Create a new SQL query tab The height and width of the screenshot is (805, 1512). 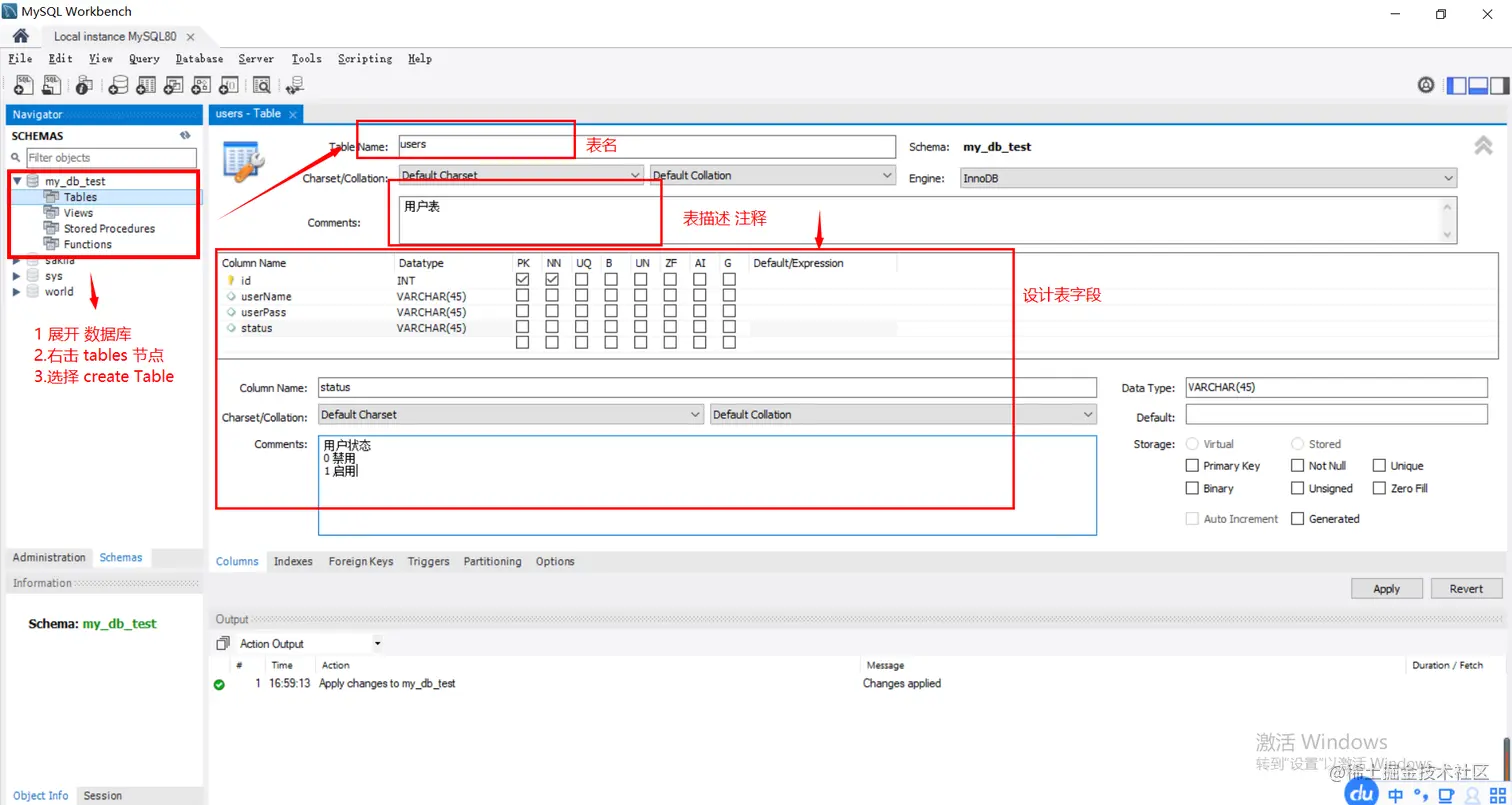(22, 85)
